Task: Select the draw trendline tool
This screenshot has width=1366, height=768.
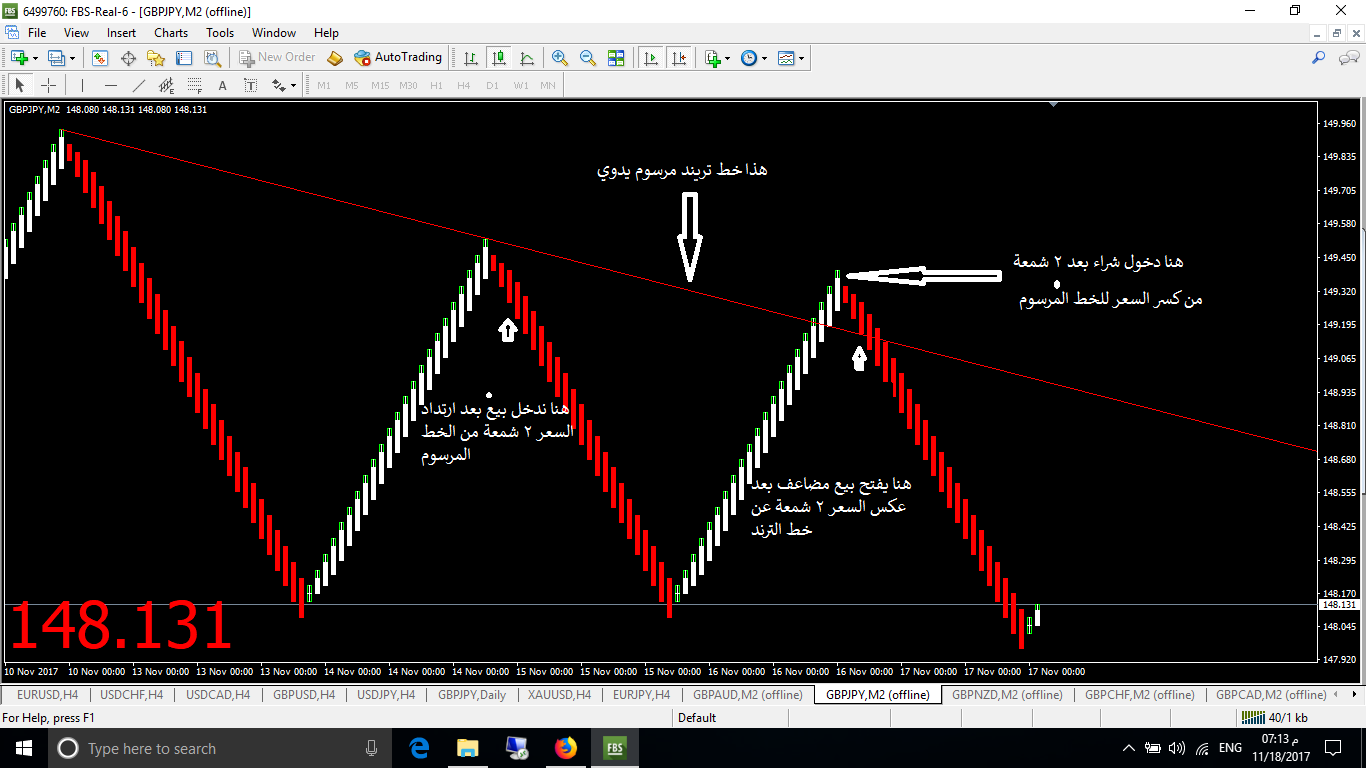Action: pyautogui.click(x=139, y=85)
